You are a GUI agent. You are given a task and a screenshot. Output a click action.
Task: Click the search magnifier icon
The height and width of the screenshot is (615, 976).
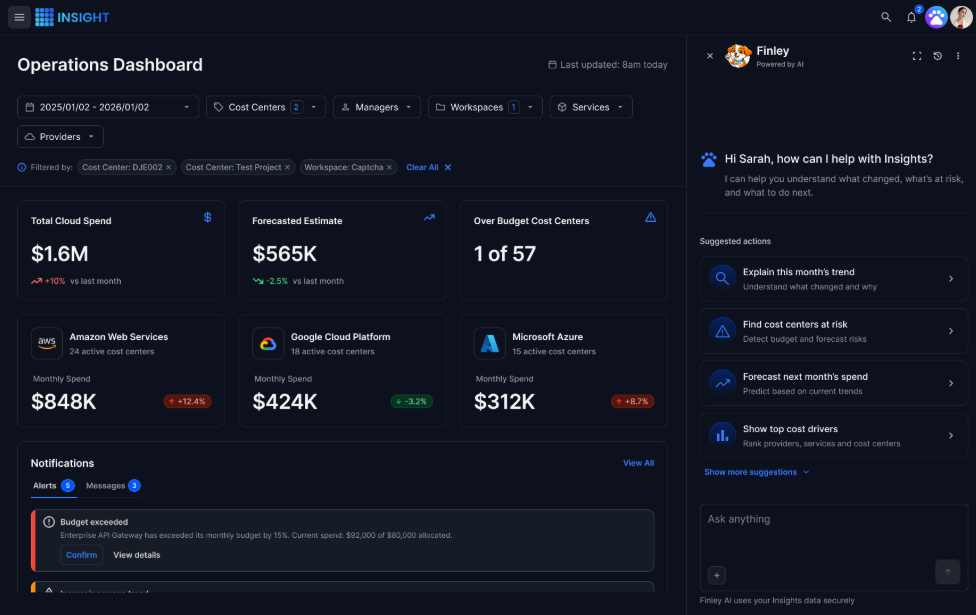click(x=886, y=17)
